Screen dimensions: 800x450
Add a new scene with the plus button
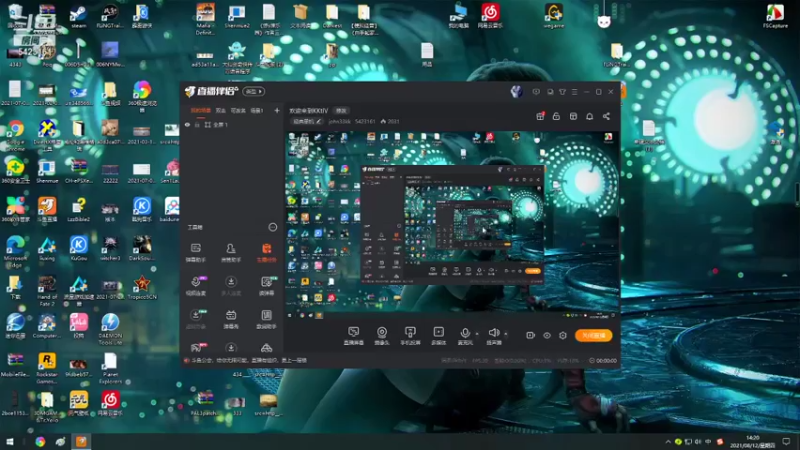click(x=277, y=110)
